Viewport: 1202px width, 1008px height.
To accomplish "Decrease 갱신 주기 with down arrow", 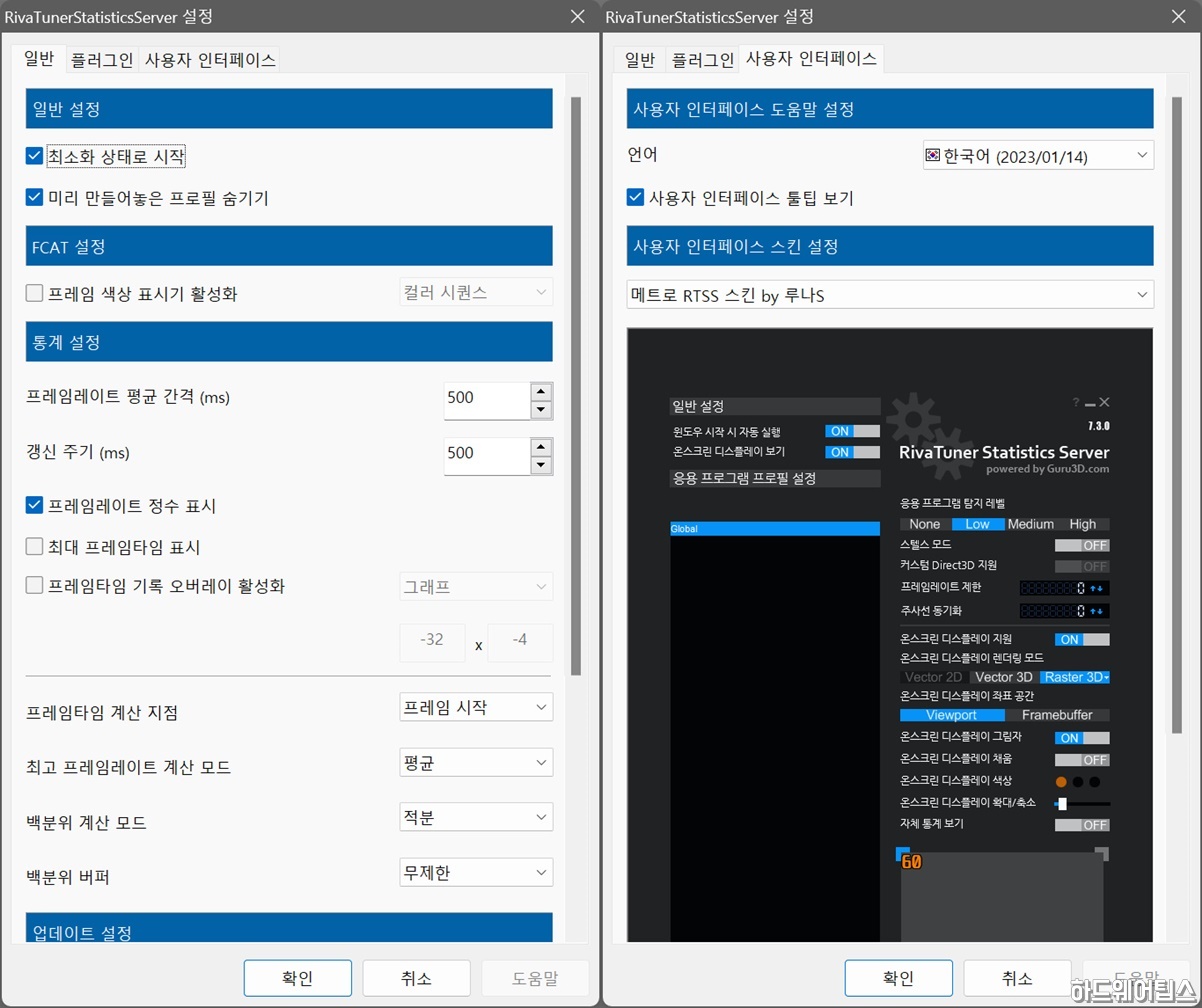I will pos(541,465).
